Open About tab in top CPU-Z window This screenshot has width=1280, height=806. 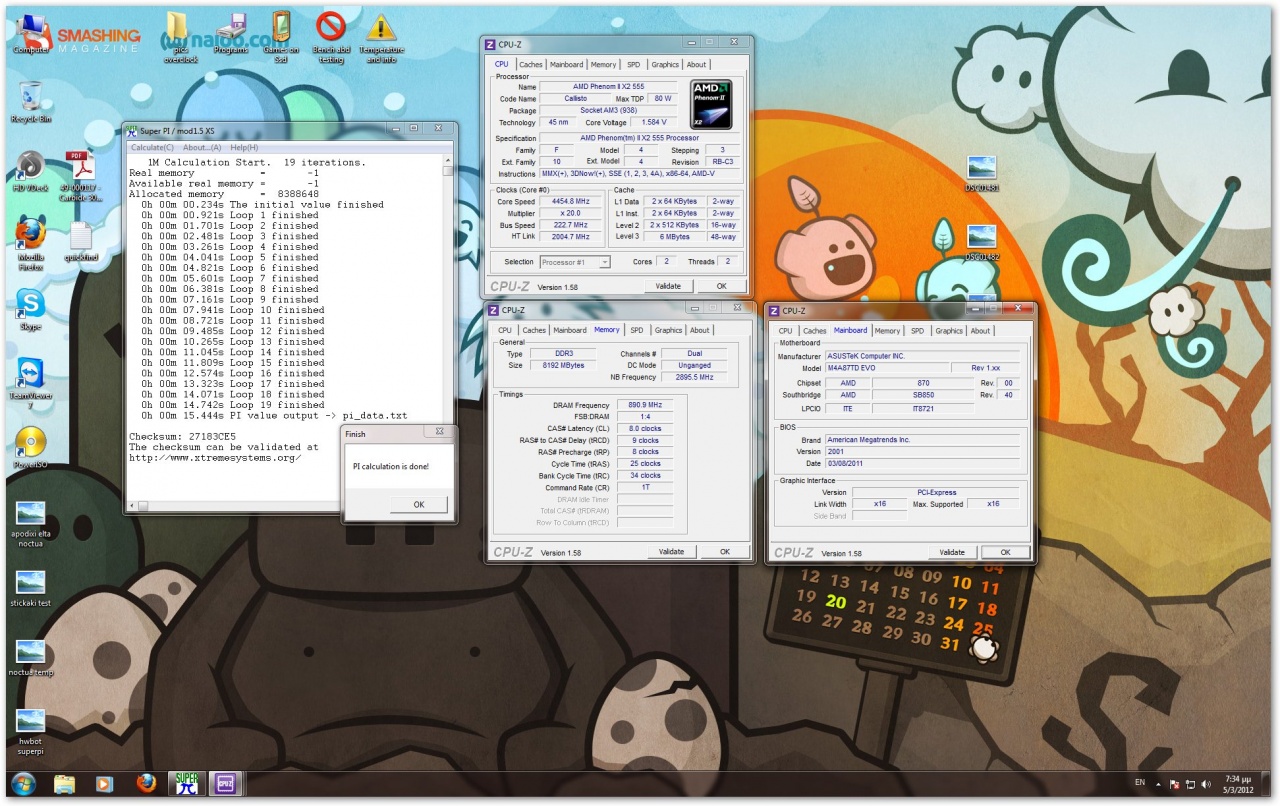point(696,64)
